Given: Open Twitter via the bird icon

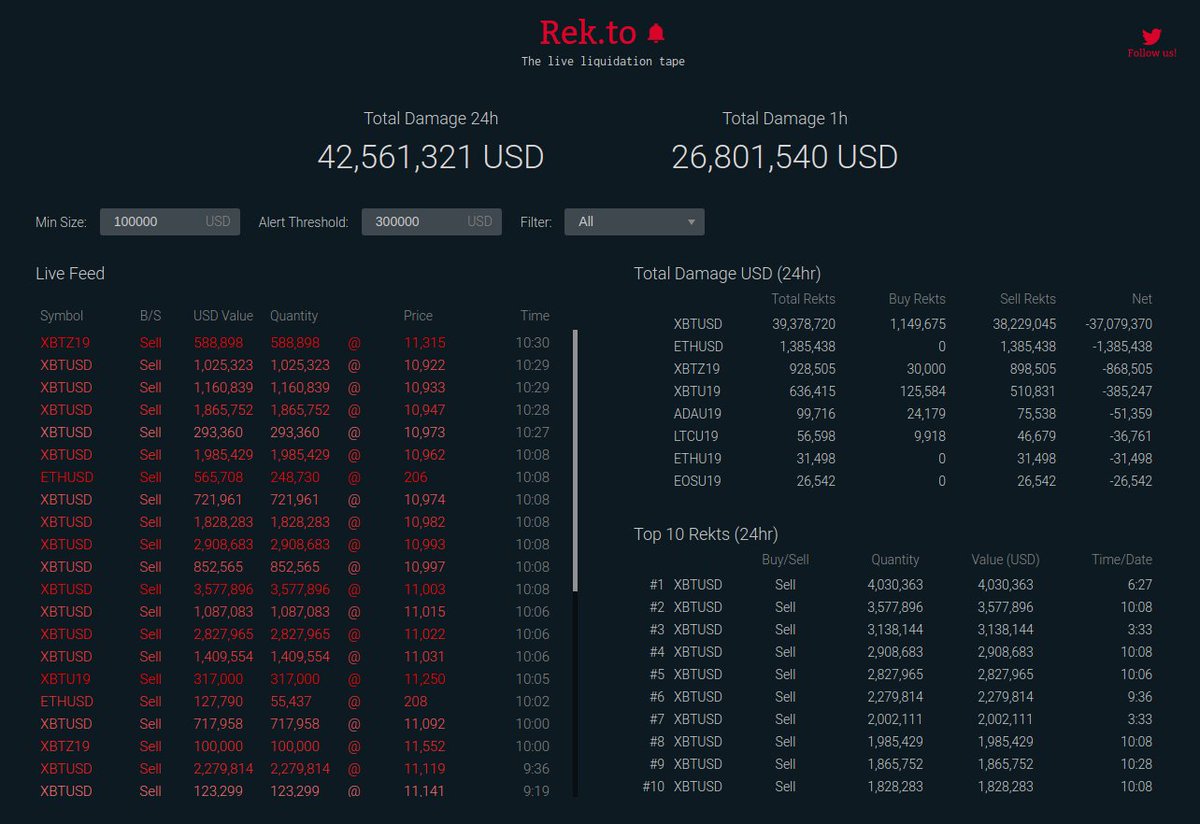Looking at the screenshot, I should click(1151, 36).
